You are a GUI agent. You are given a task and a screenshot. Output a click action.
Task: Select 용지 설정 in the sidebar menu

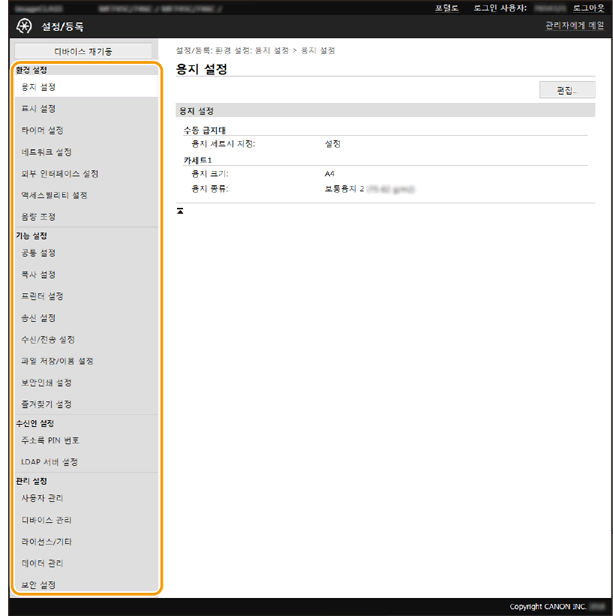pos(38,87)
